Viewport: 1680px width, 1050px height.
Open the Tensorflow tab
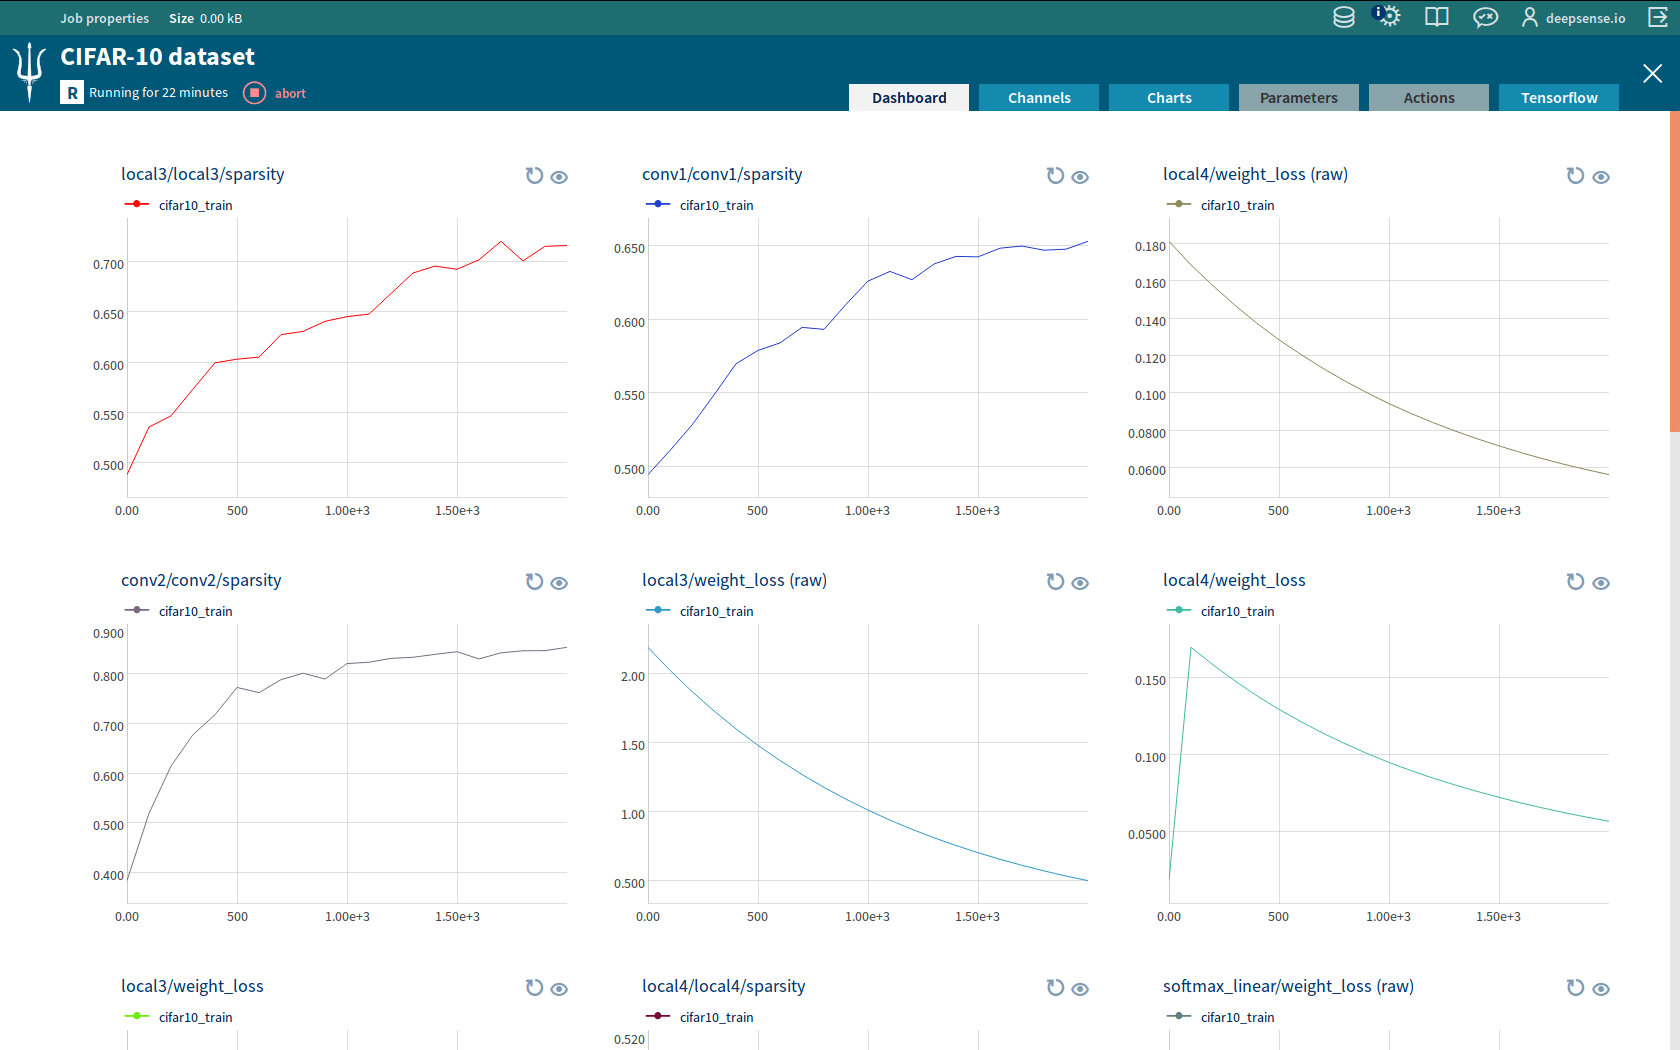click(x=1558, y=98)
